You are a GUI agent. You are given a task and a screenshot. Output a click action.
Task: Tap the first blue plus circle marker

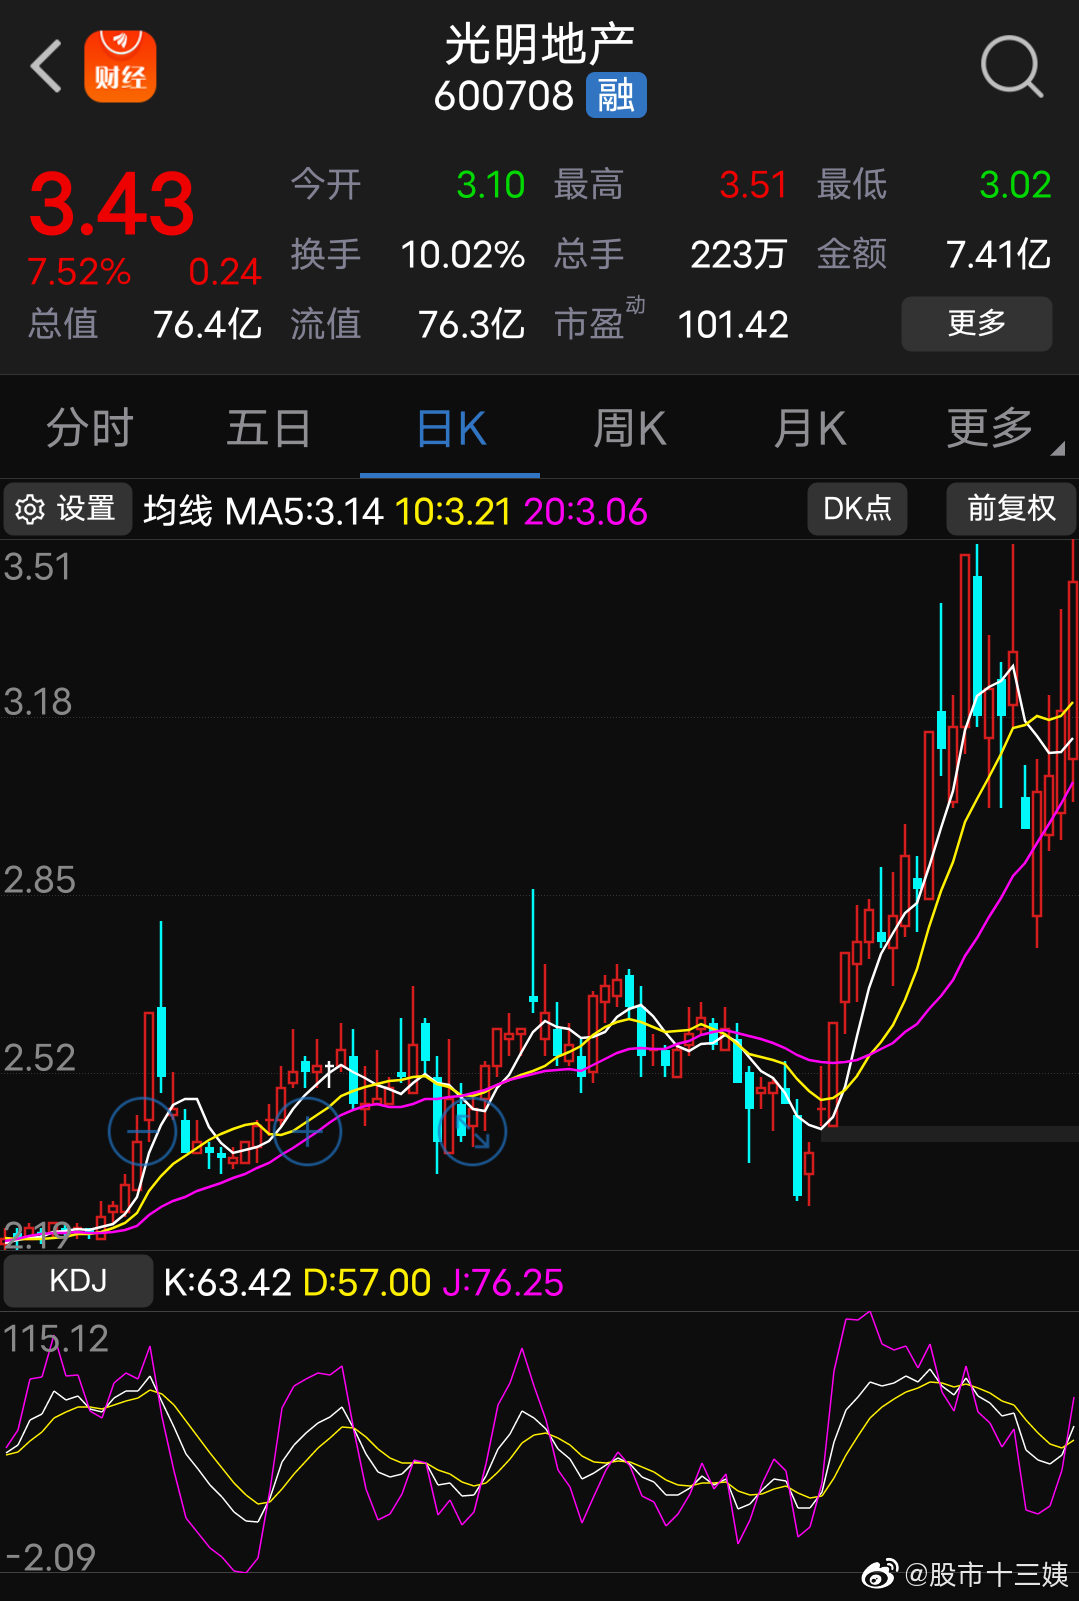click(x=142, y=1131)
